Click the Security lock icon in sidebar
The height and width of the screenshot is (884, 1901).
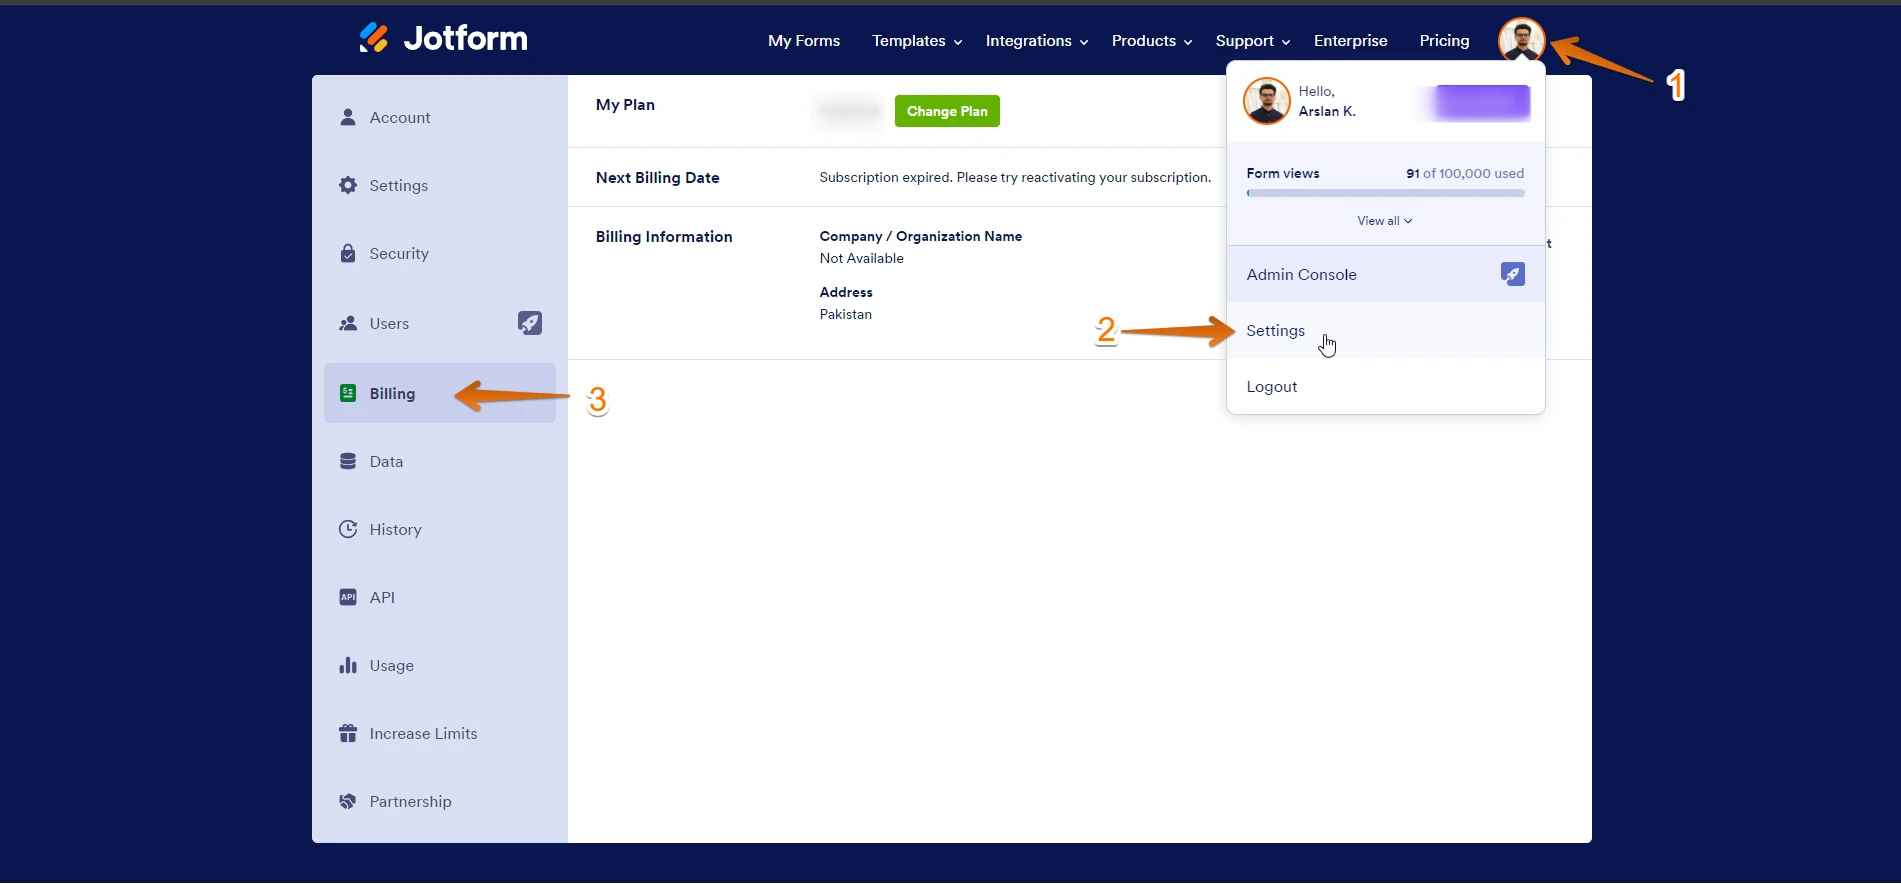(348, 253)
